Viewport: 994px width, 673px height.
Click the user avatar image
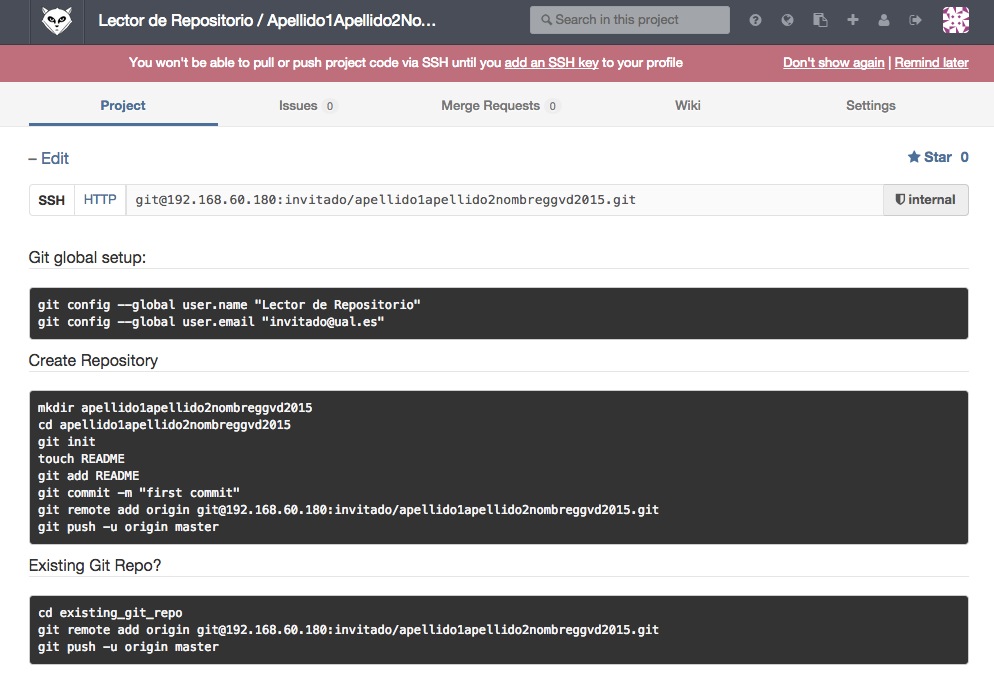tap(955, 20)
